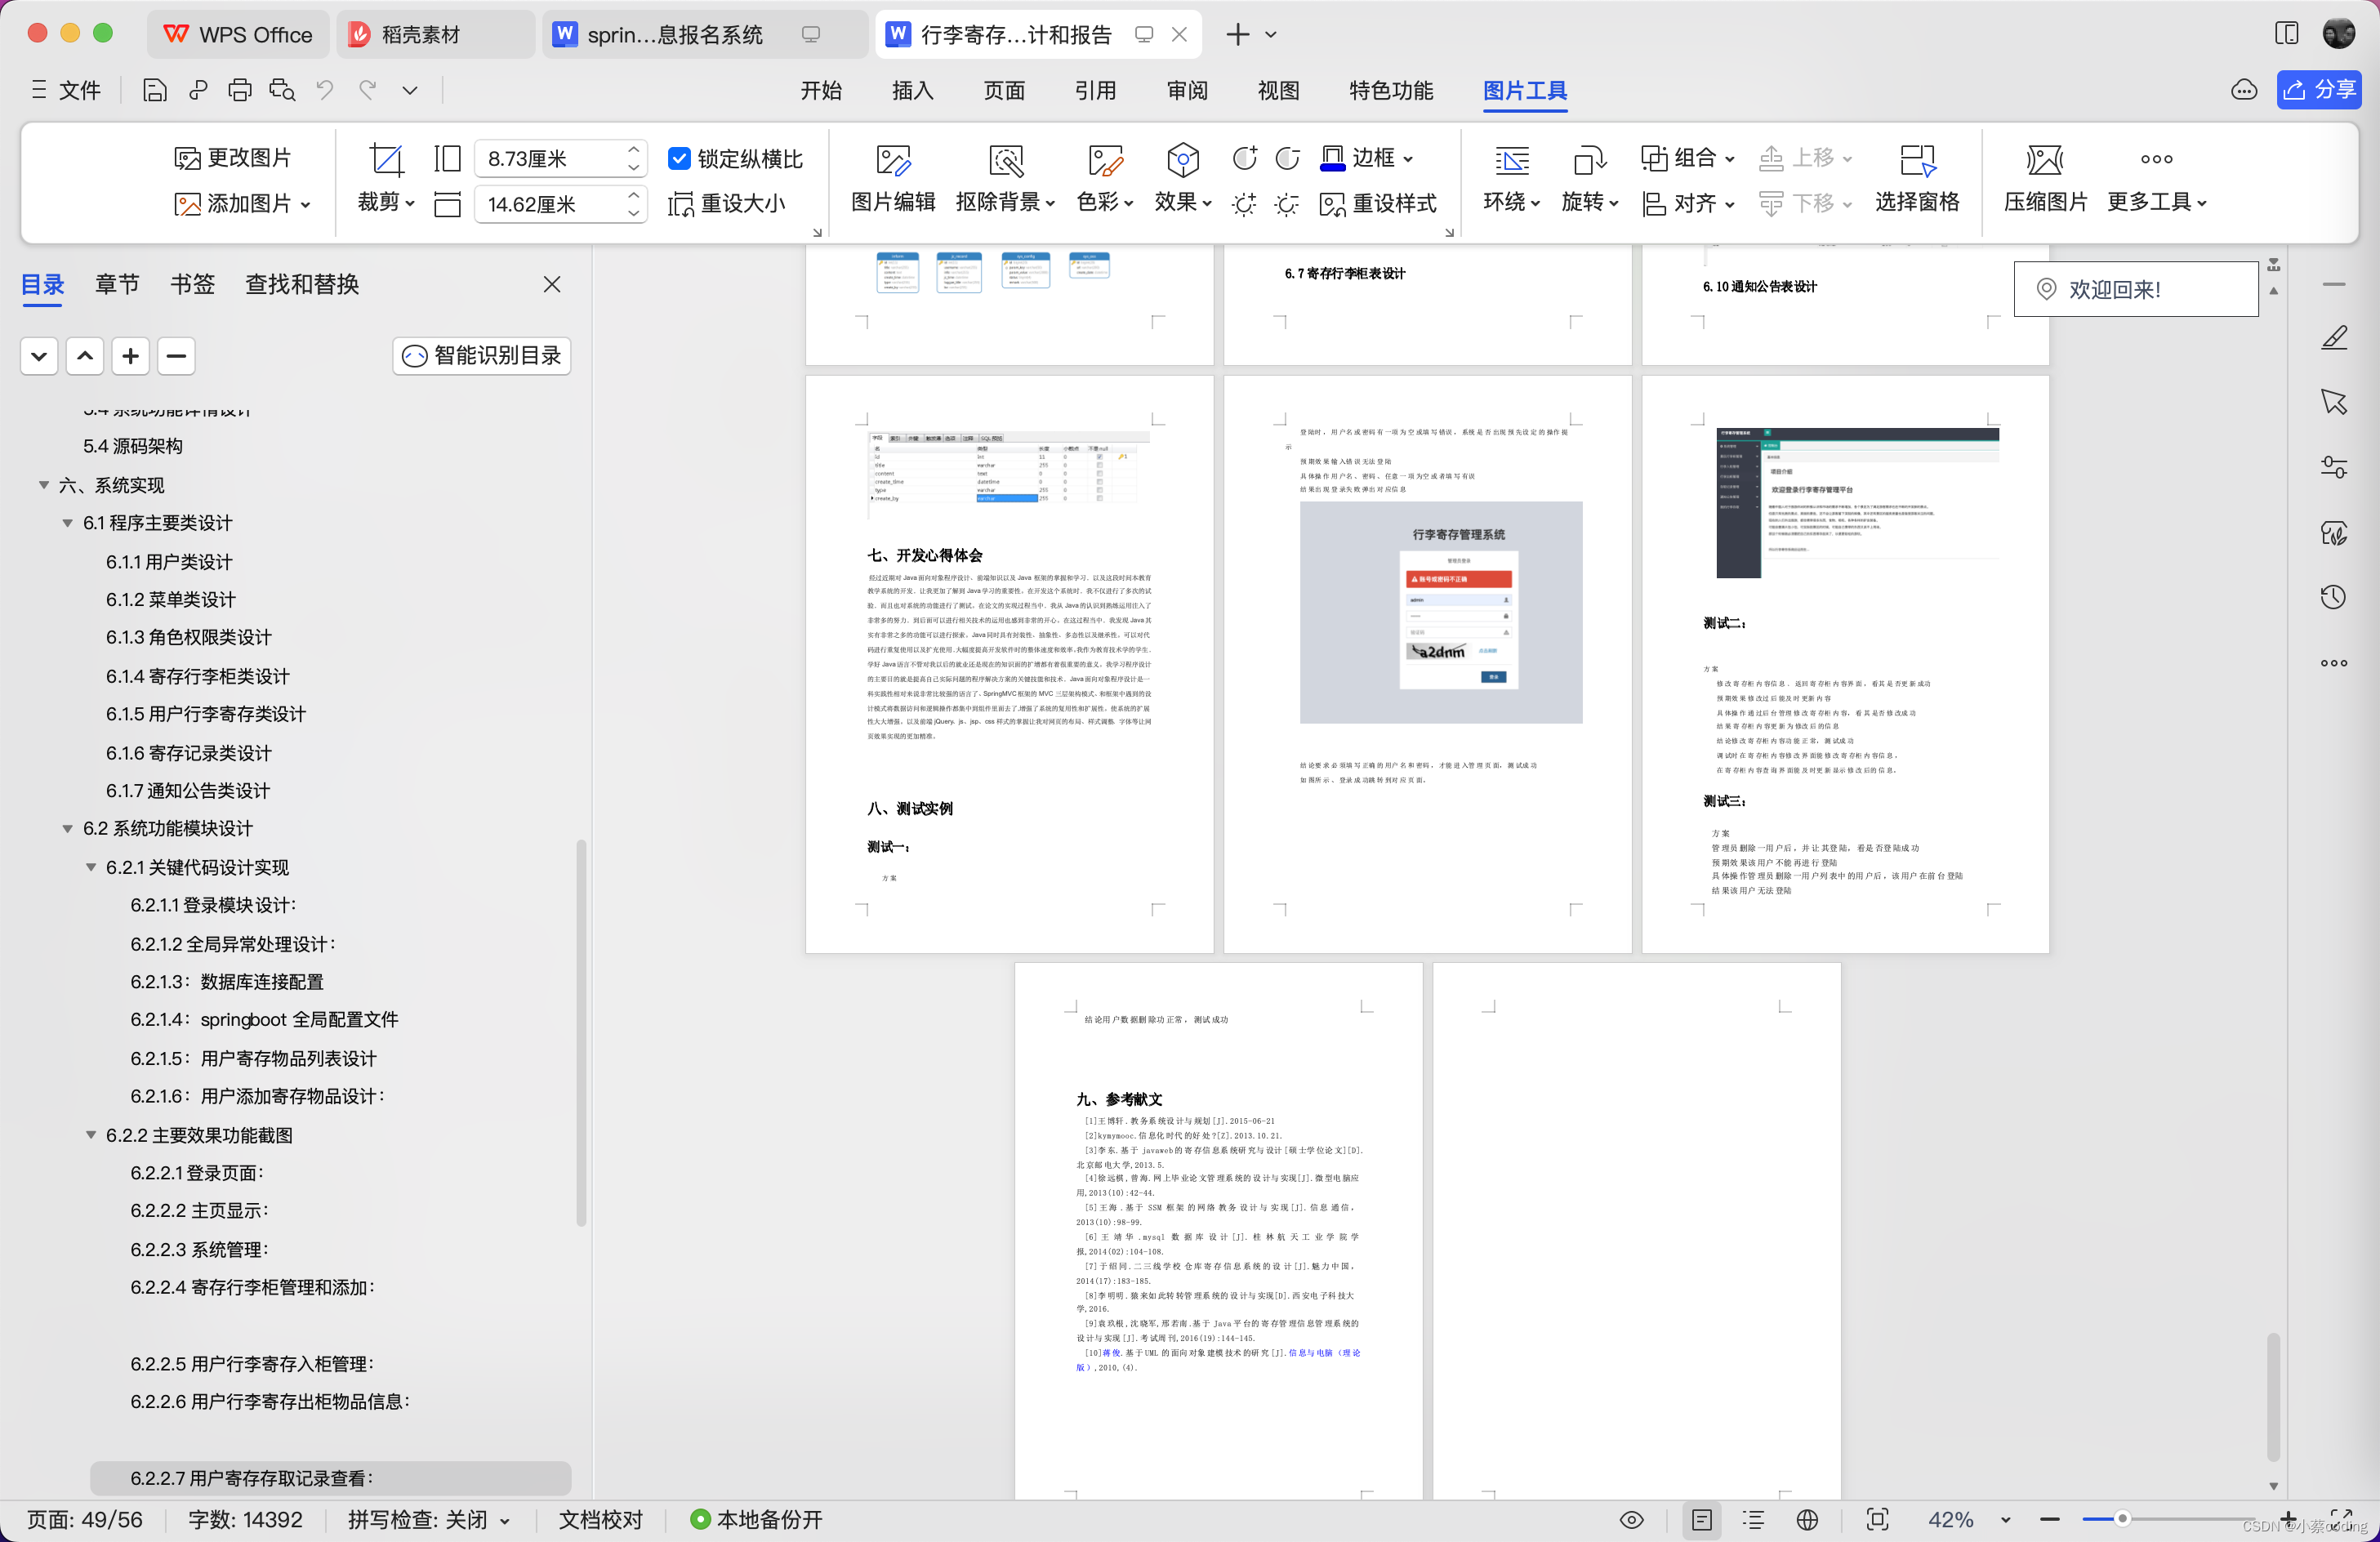Click the save document icon
This screenshot has width=2380, height=1542.
(154, 91)
